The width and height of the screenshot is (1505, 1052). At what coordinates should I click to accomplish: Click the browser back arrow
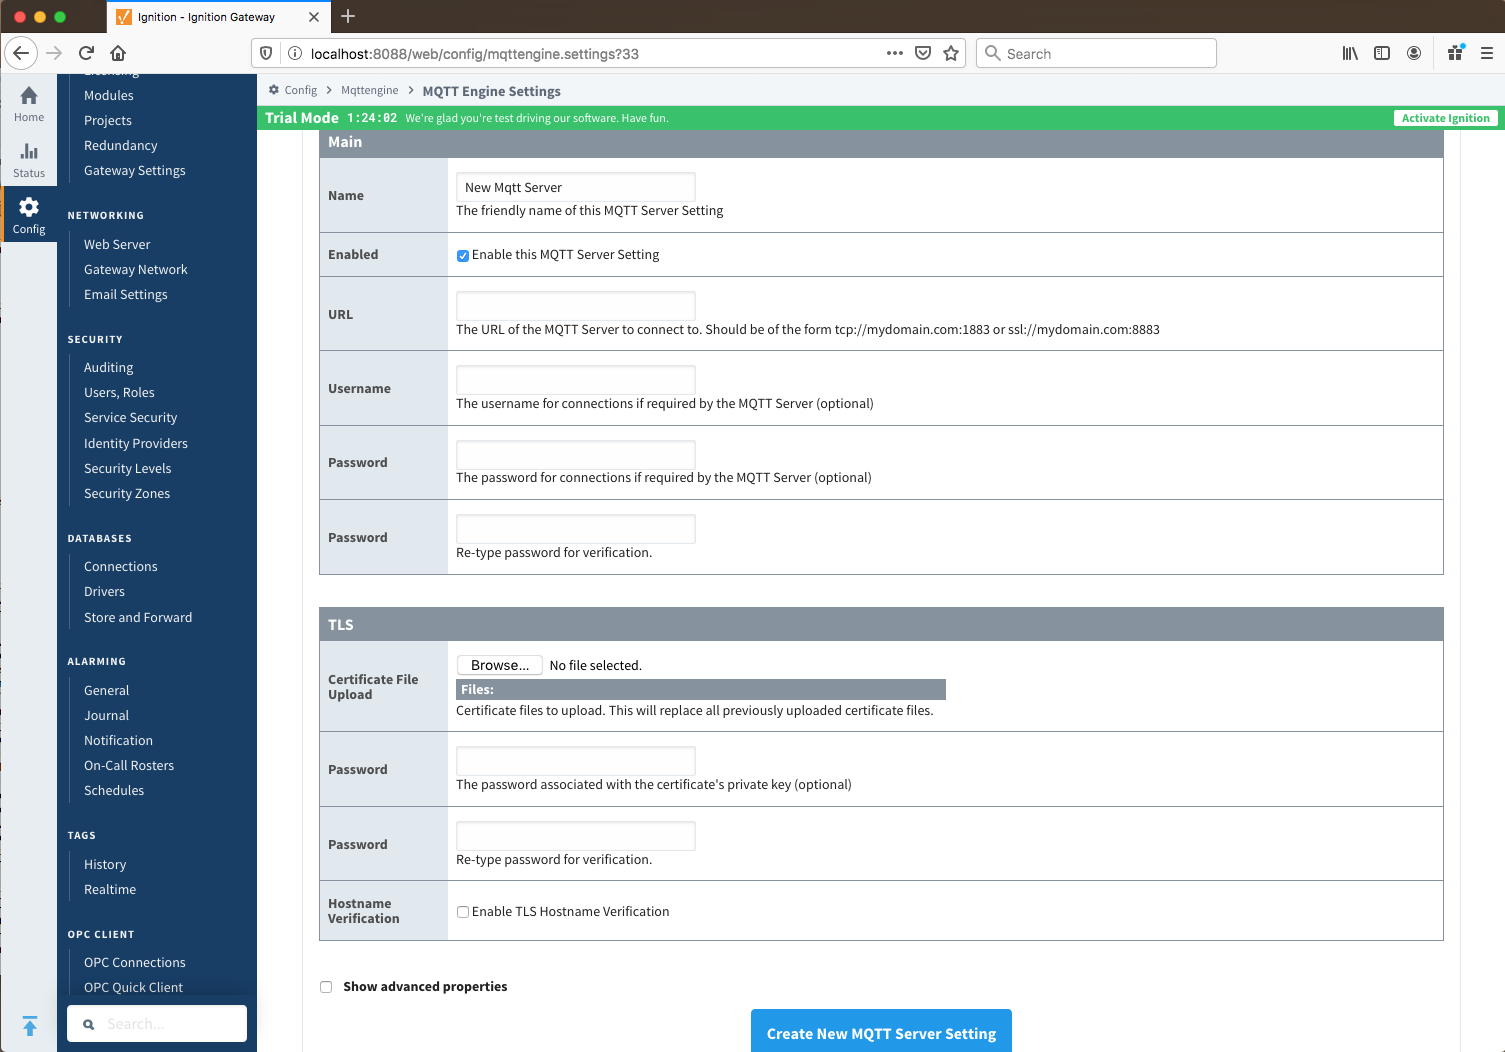coord(21,53)
